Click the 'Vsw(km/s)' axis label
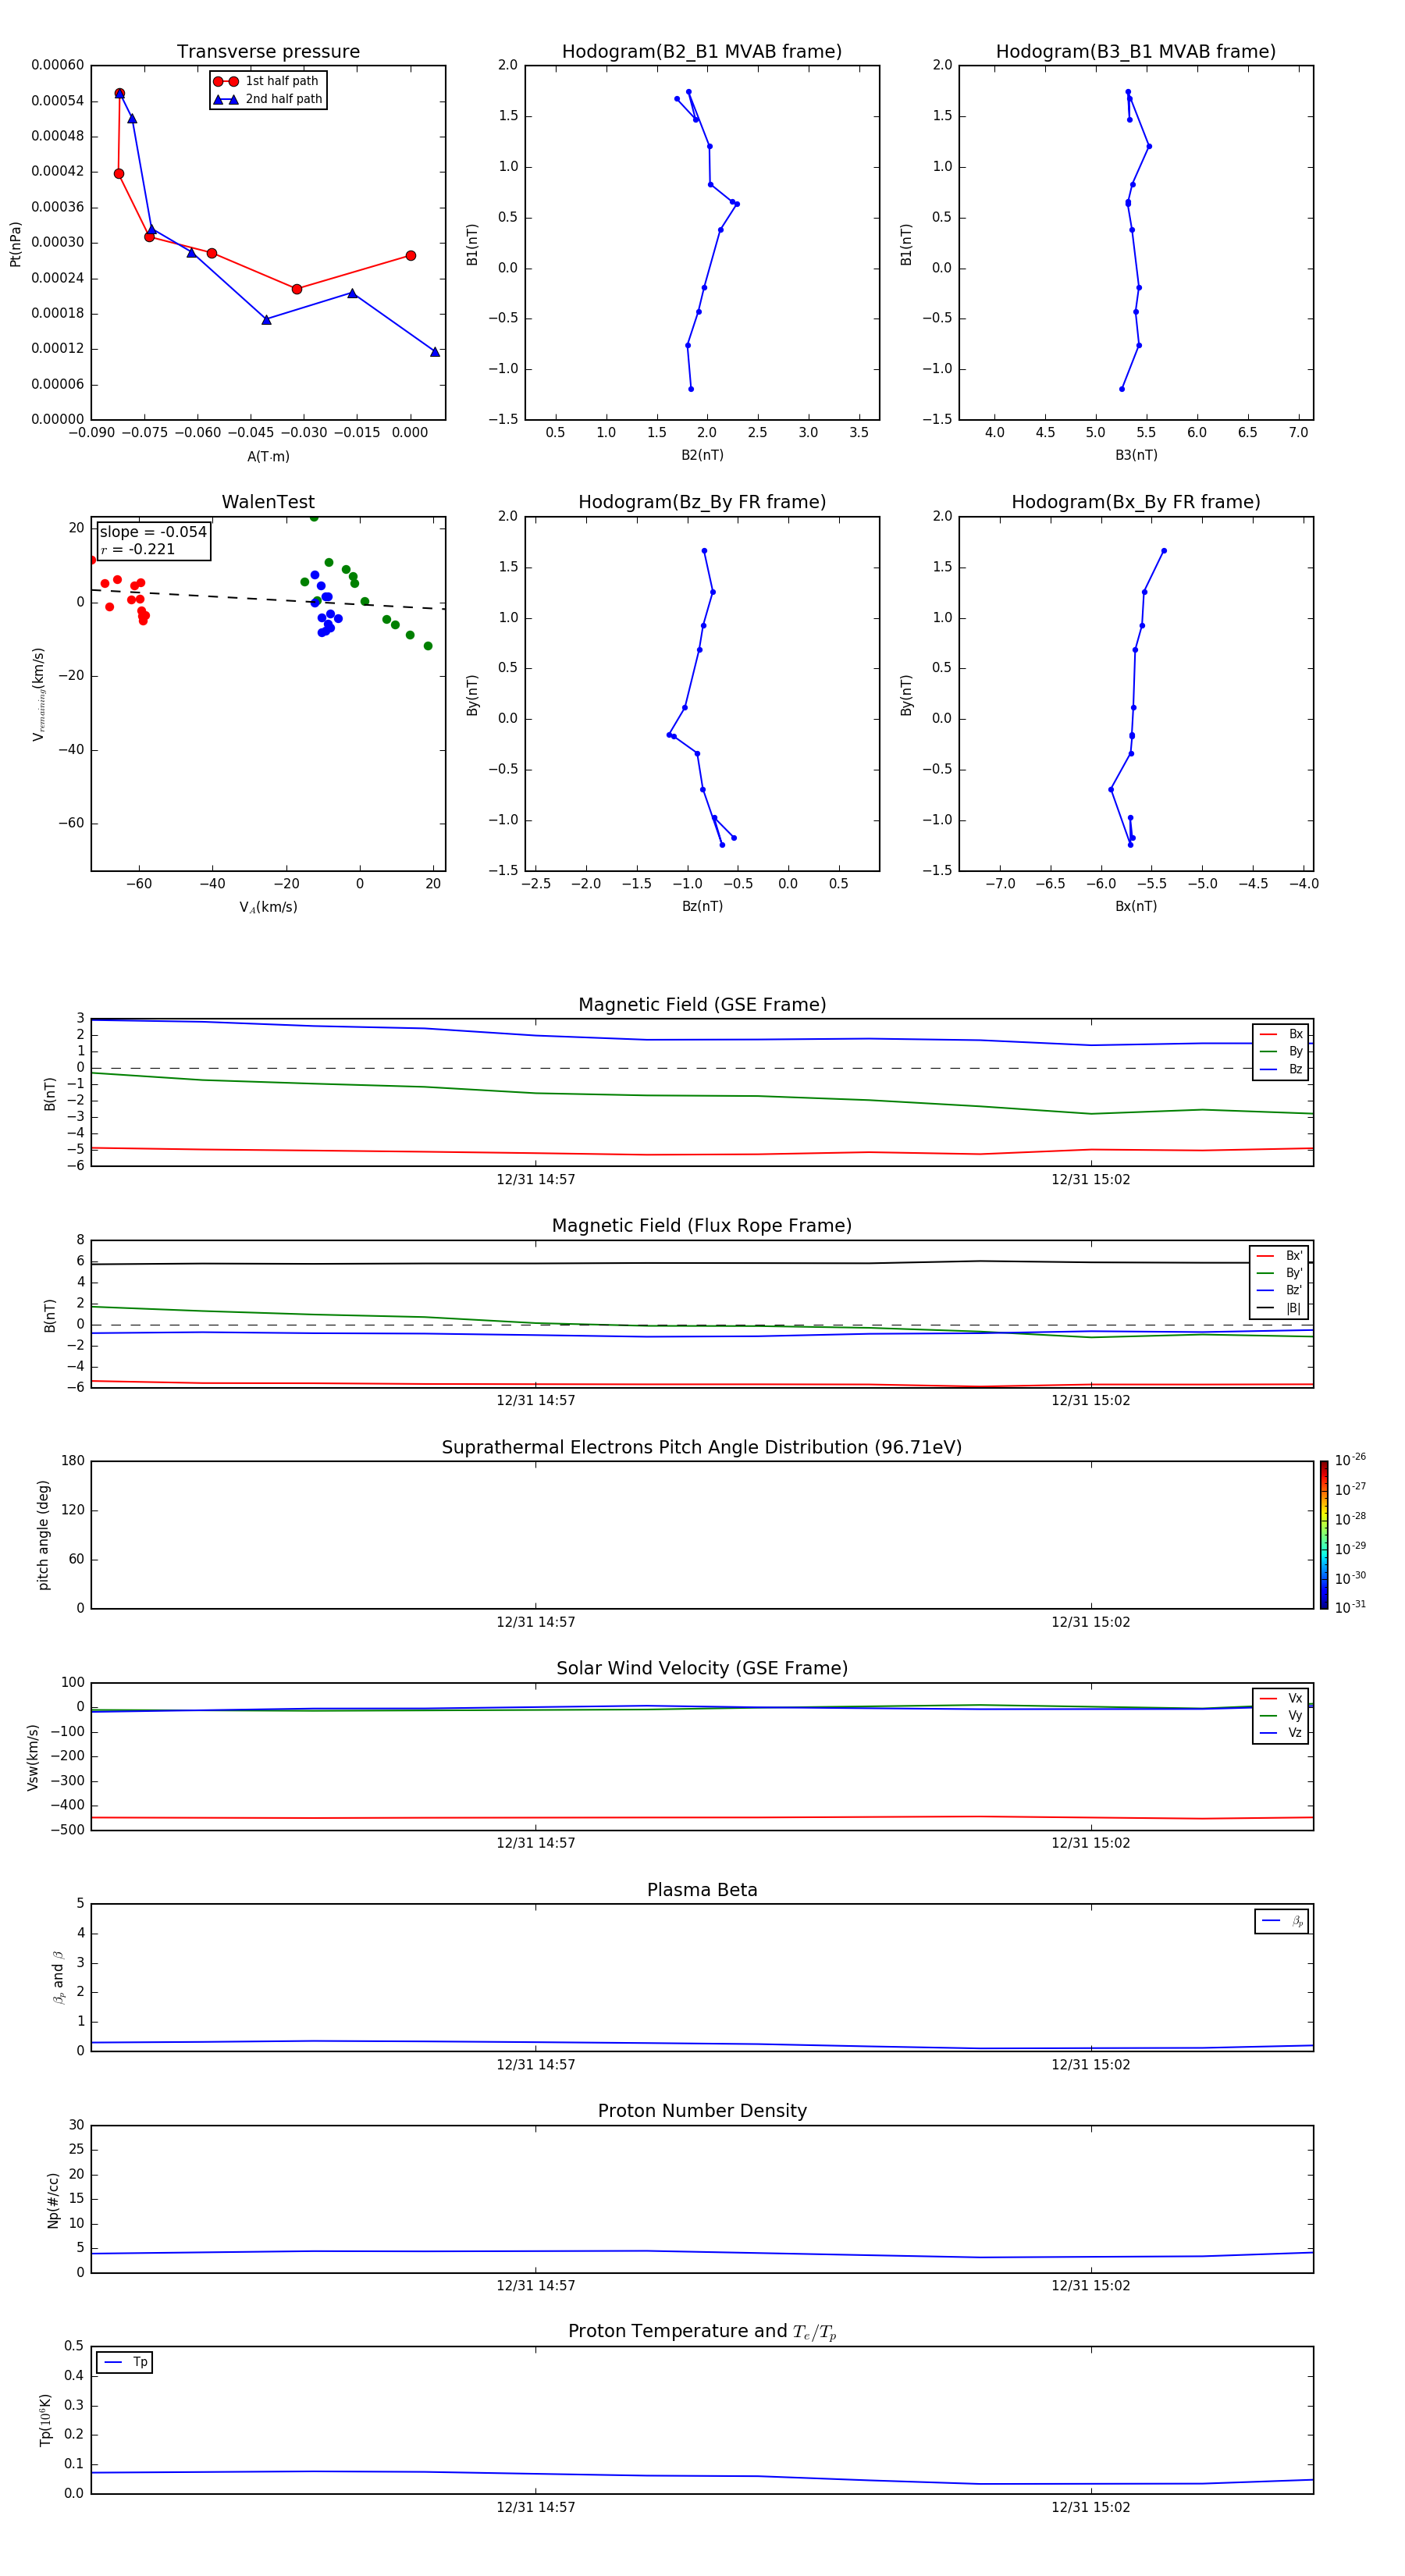Screen dimensions: 1405x2576 click(x=32, y=1757)
